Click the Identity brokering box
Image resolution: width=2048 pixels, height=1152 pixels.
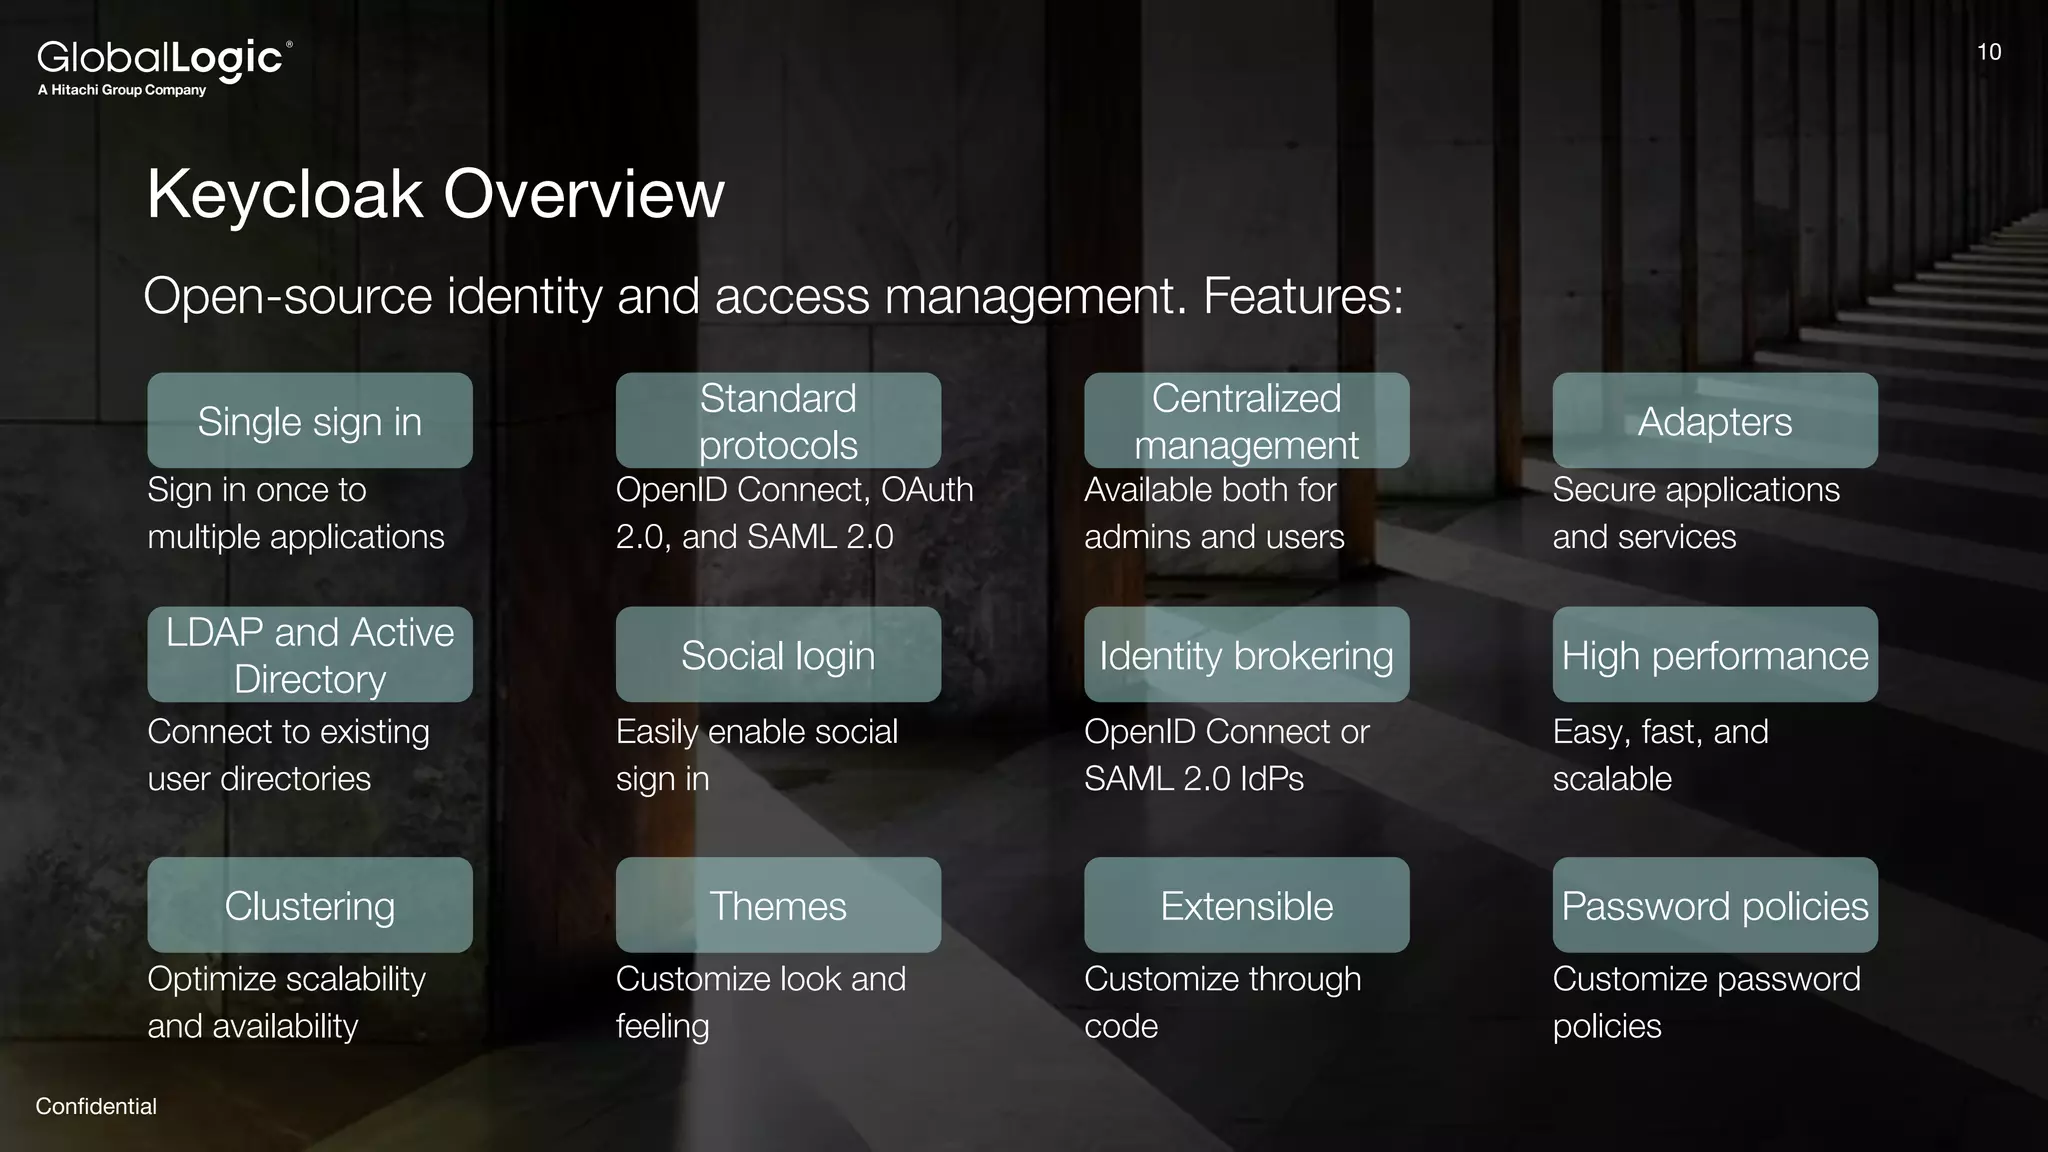point(1246,655)
